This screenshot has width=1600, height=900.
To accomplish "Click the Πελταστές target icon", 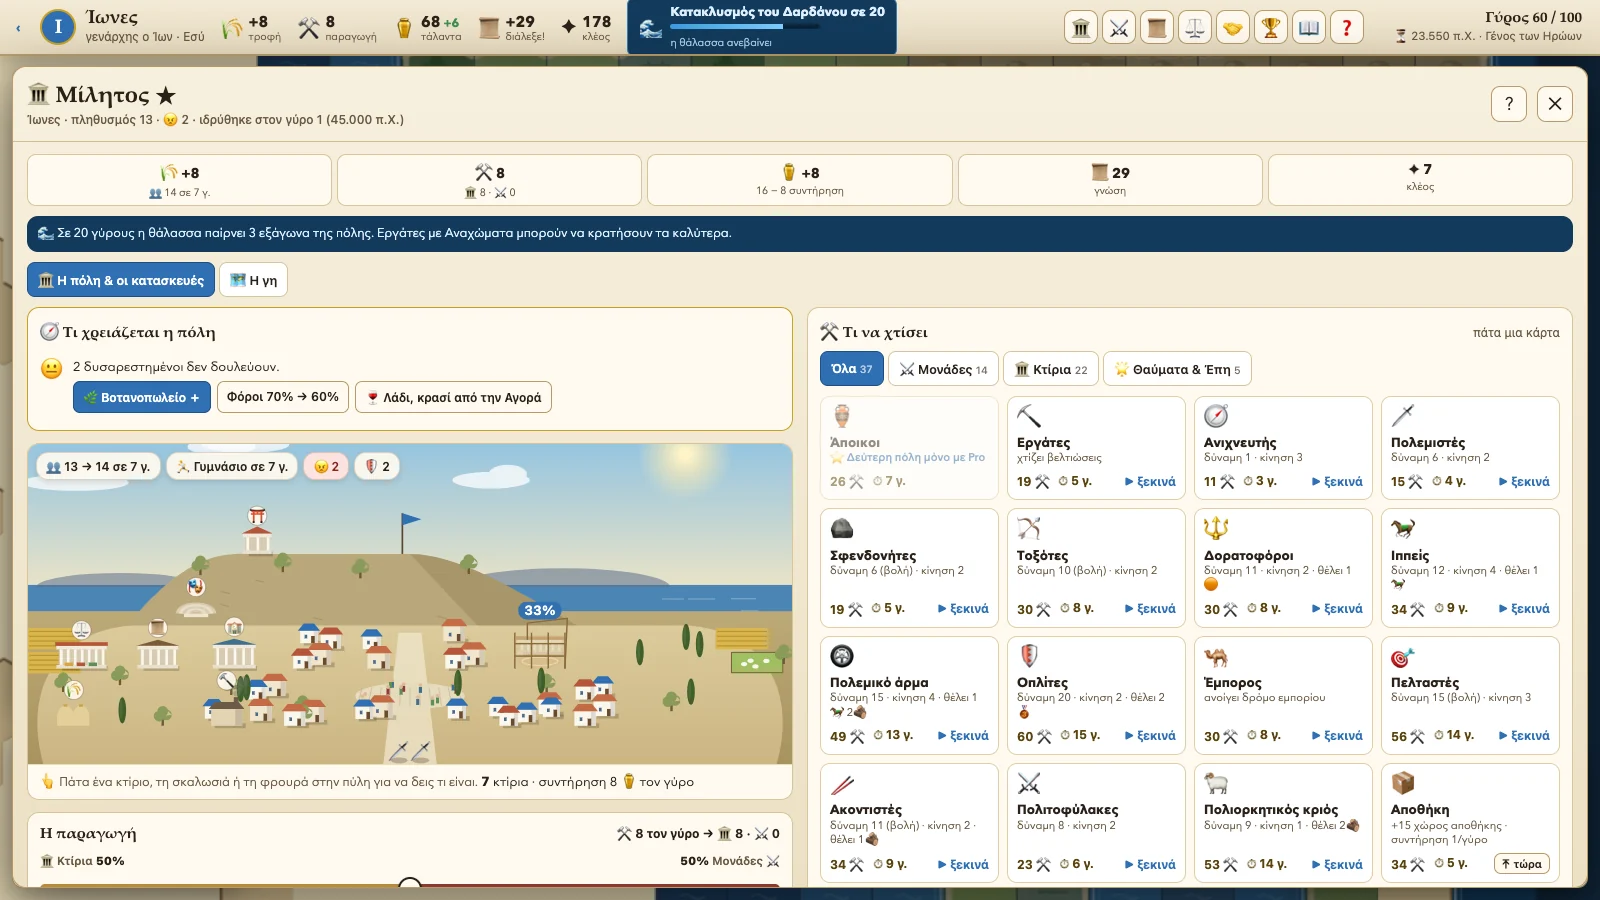I will (x=1403, y=656).
